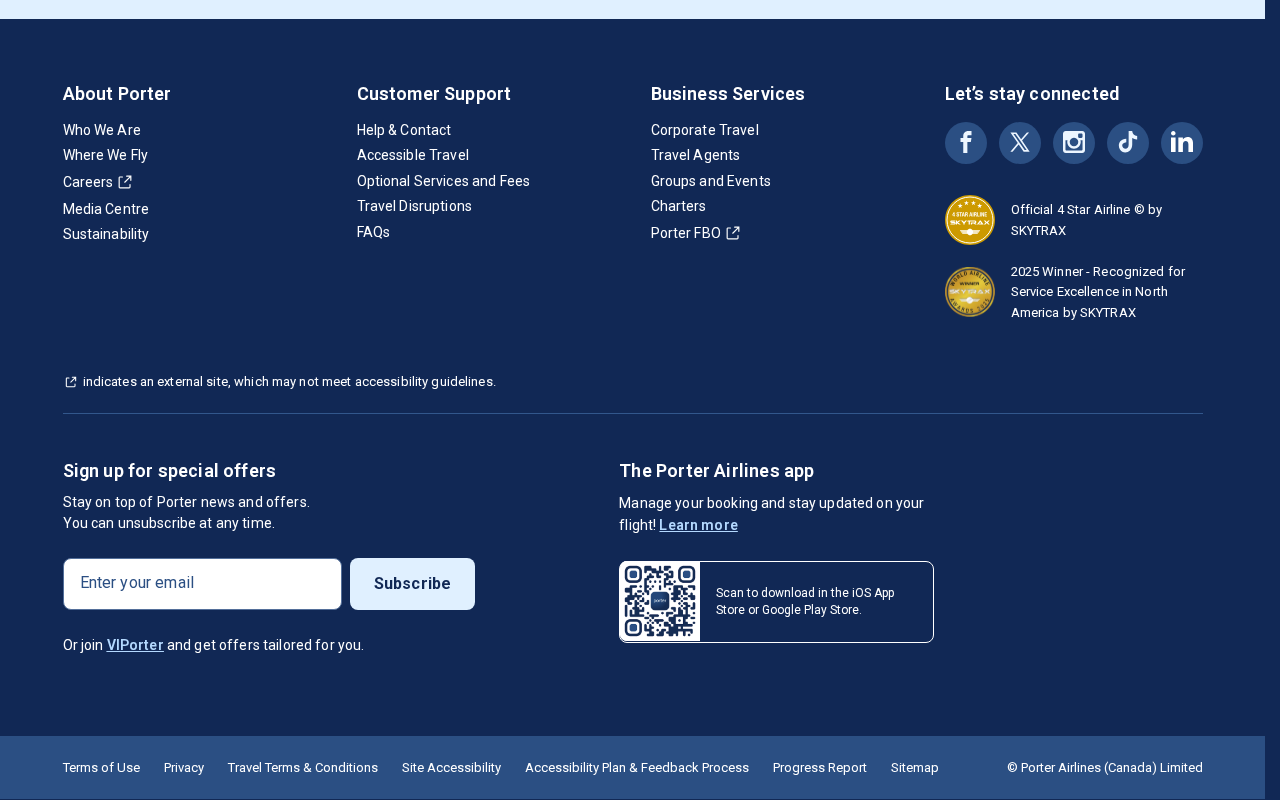Click the external-link icon beside Porter FBO

tap(733, 233)
